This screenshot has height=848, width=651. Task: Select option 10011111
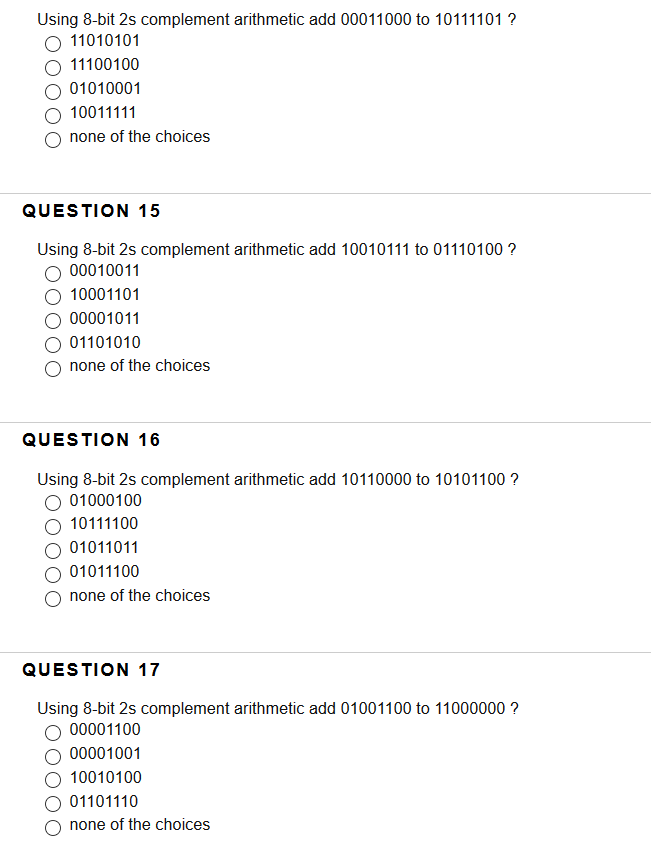(53, 116)
